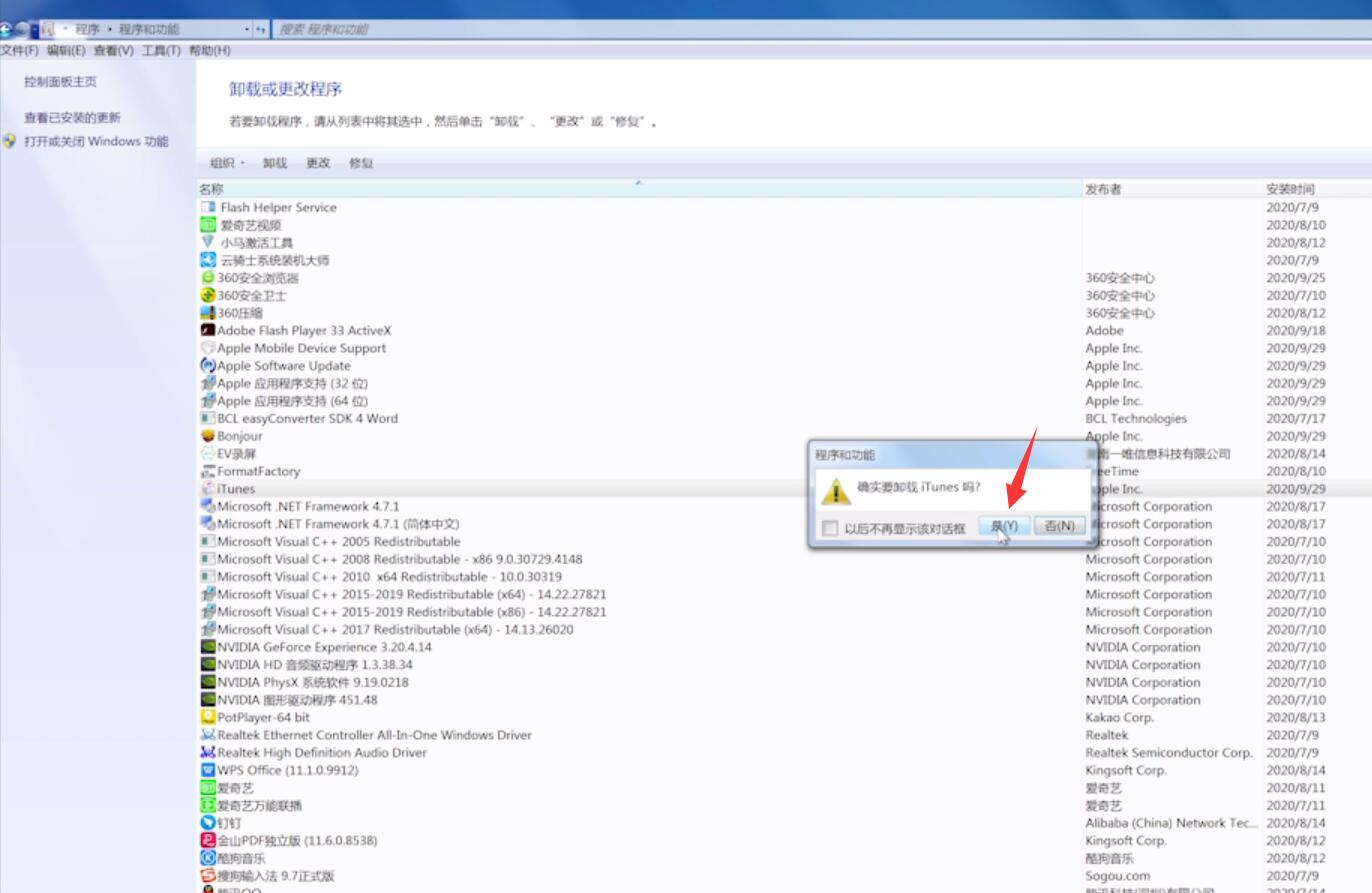Click the 360安全卫士 icon
The height and width of the screenshot is (893, 1372).
pyautogui.click(x=208, y=295)
